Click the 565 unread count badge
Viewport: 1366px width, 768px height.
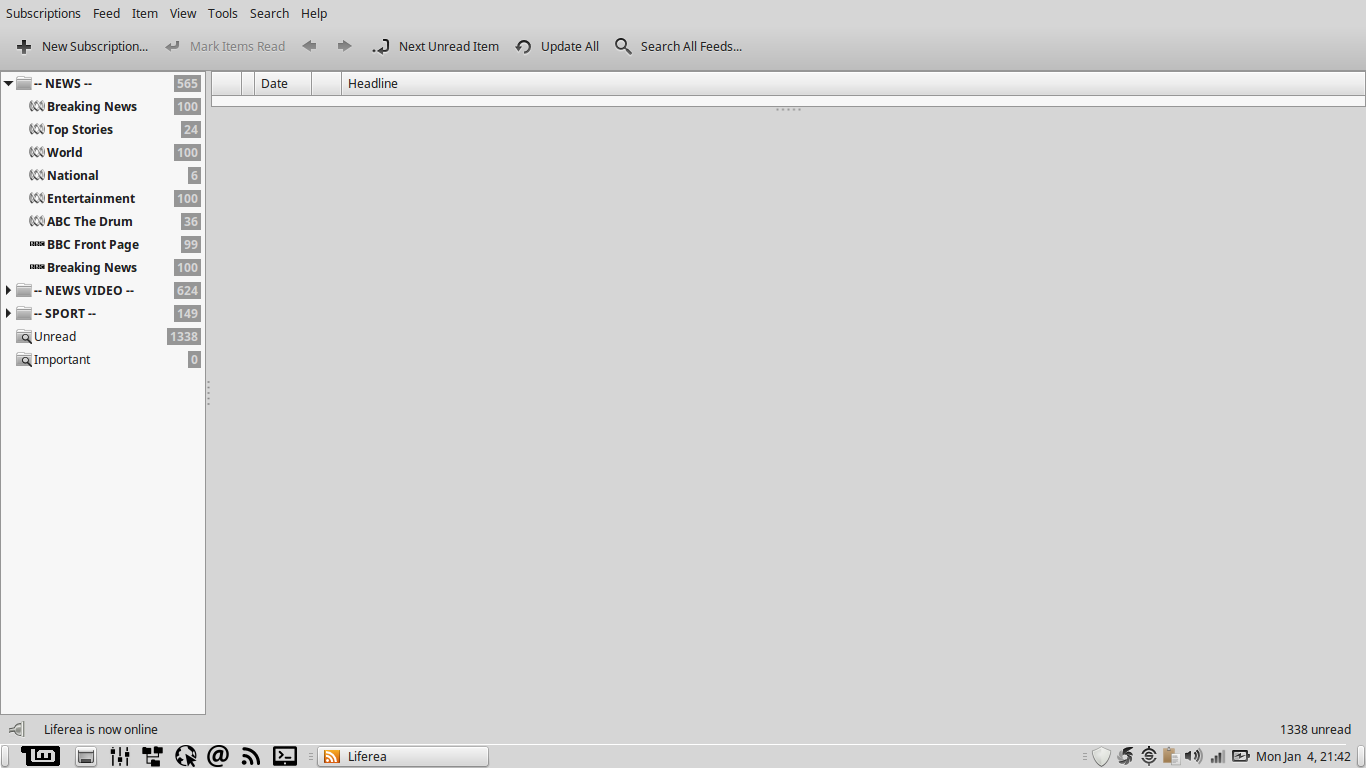click(x=187, y=83)
